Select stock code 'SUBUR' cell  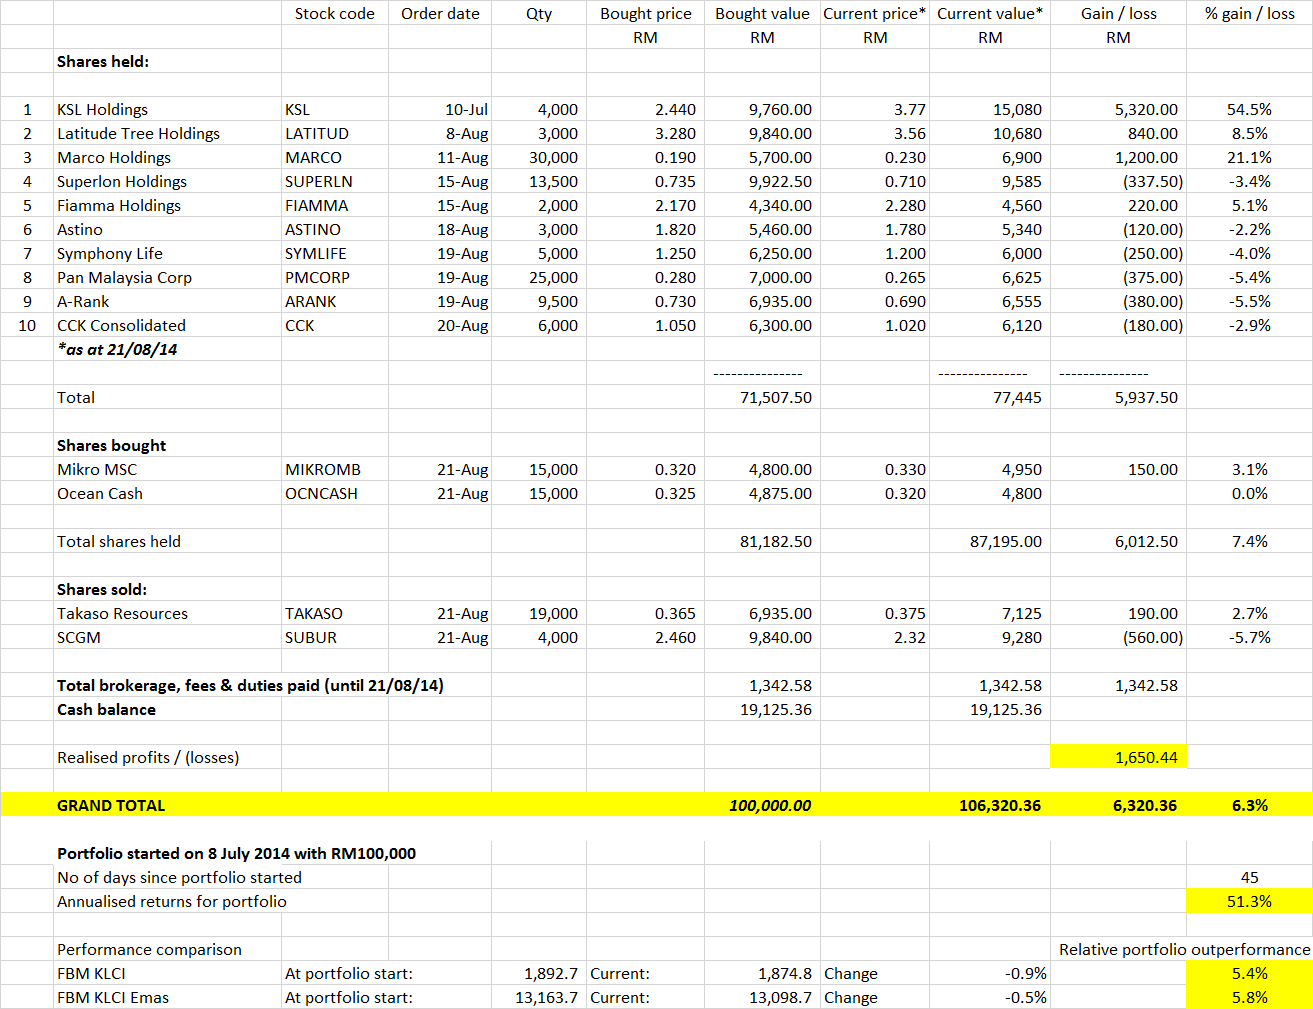click(x=335, y=637)
